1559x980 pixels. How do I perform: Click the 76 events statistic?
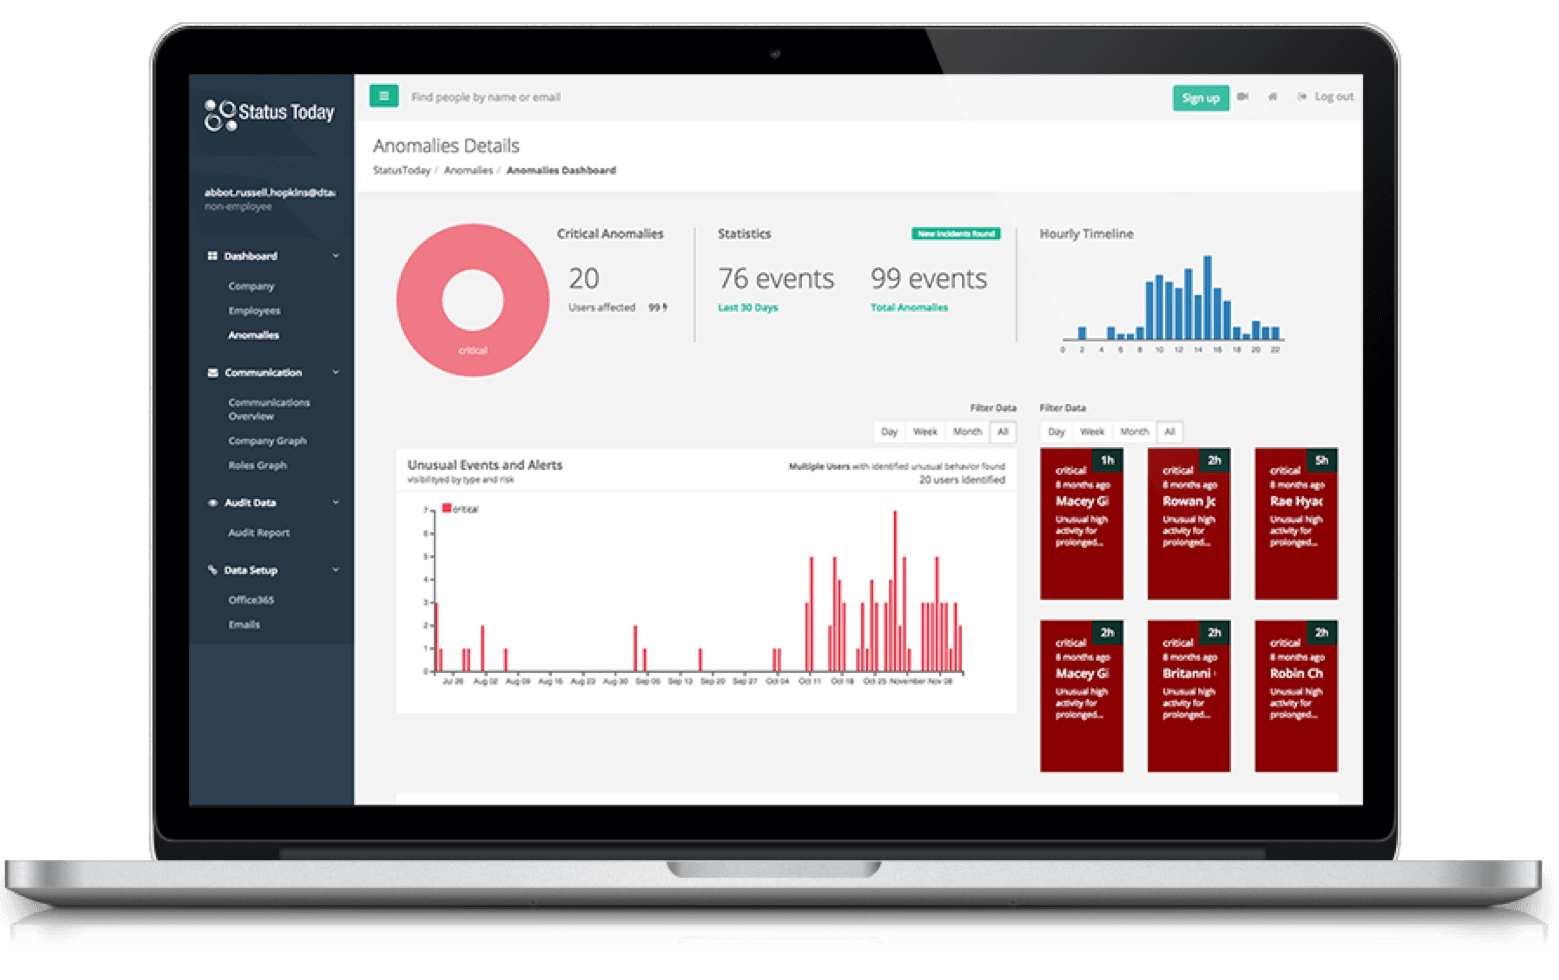click(x=776, y=278)
